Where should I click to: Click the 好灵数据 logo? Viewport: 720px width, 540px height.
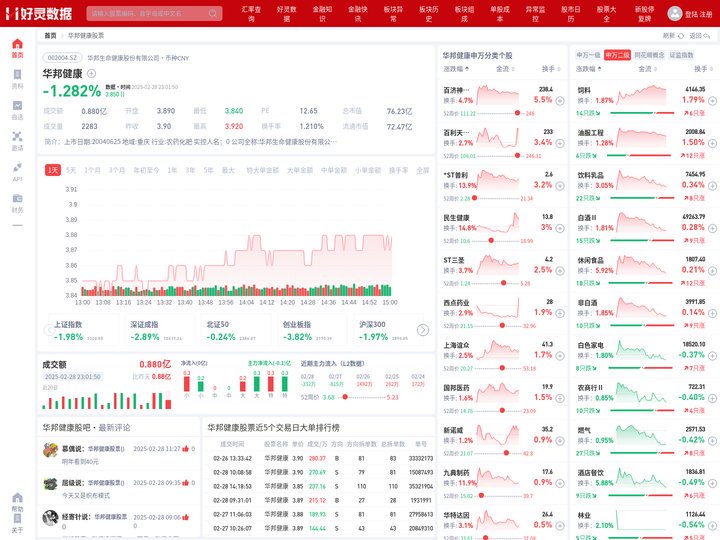pyautogui.click(x=39, y=13)
